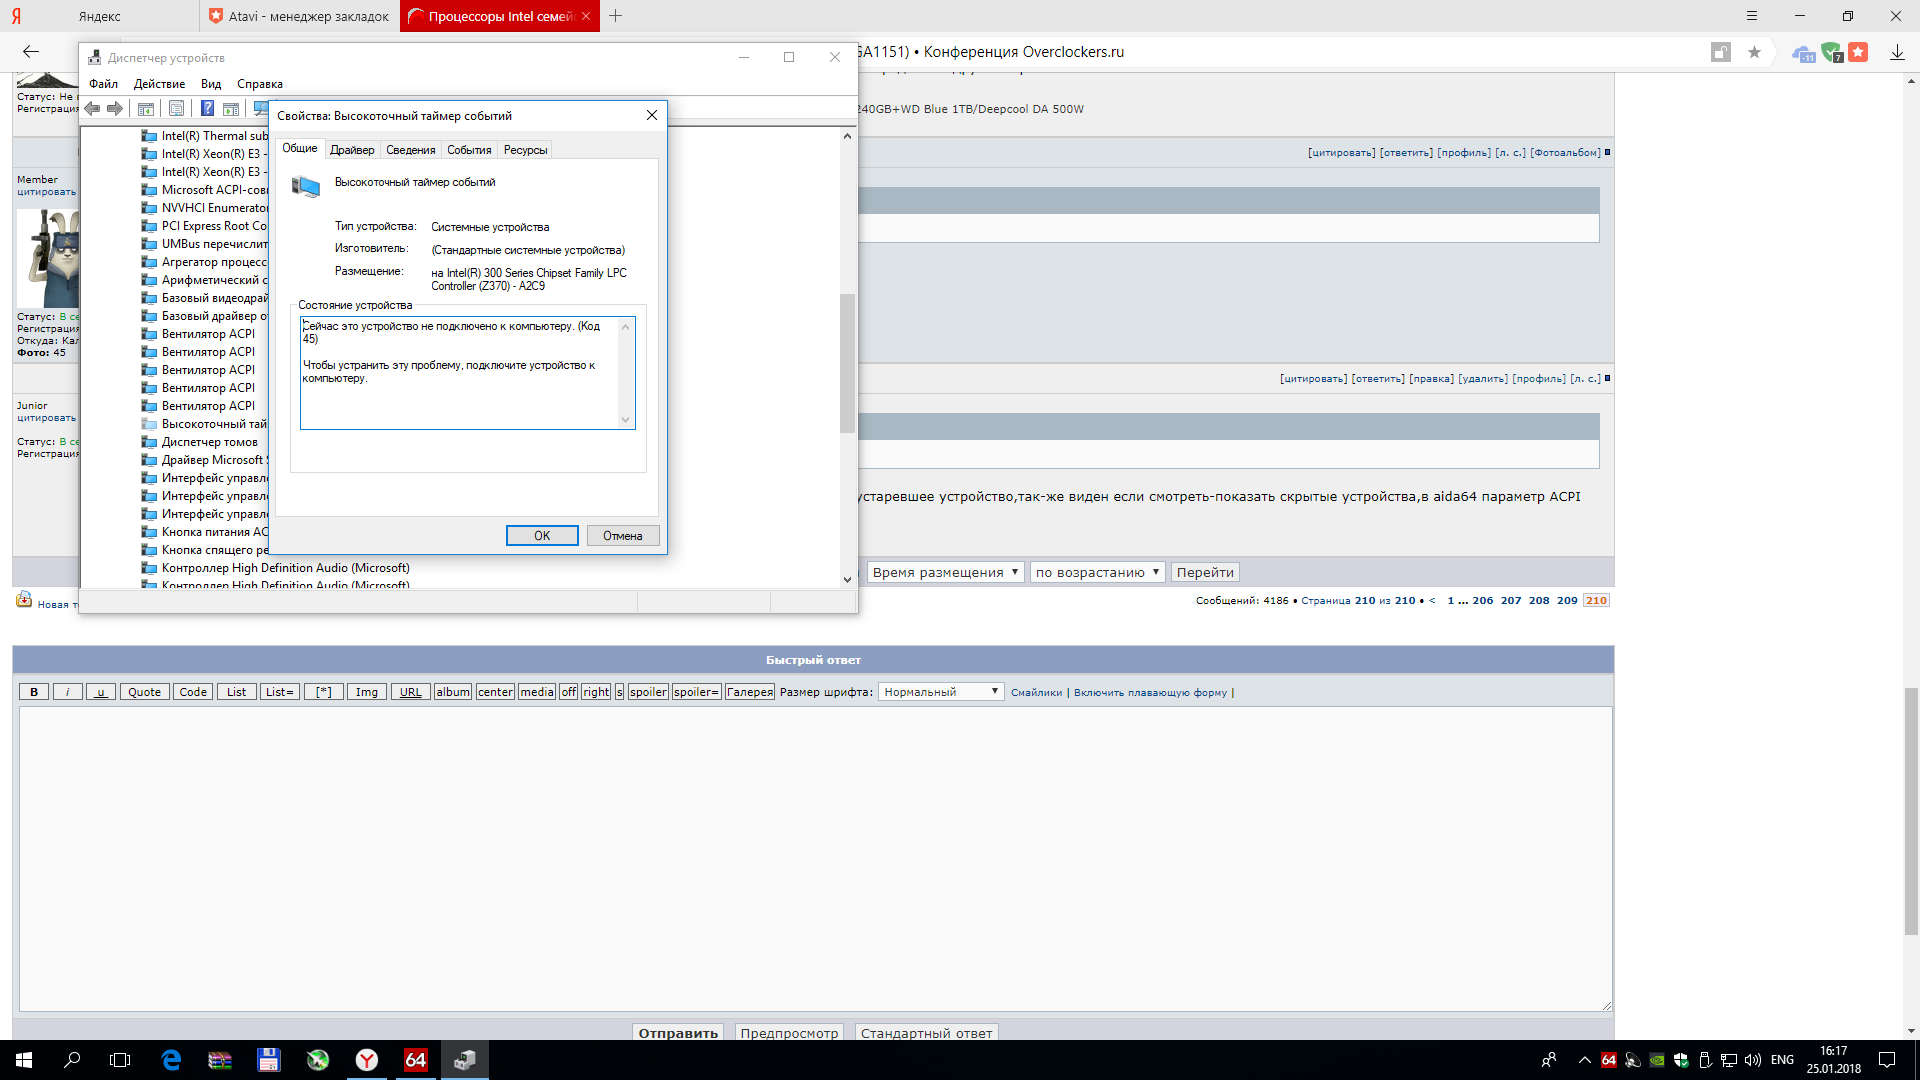Switch to the Ресурсы tab
Screen dimensions: 1920x1080
click(x=525, y=150)
